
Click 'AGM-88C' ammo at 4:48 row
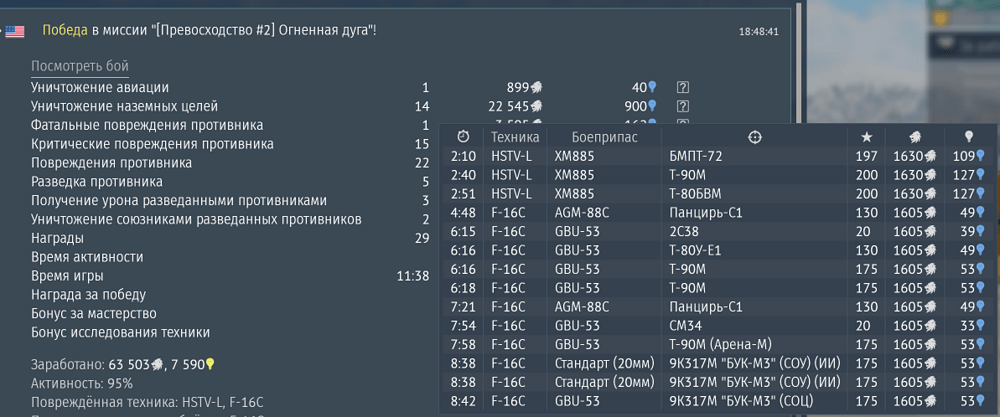click(x=582, y=213)
